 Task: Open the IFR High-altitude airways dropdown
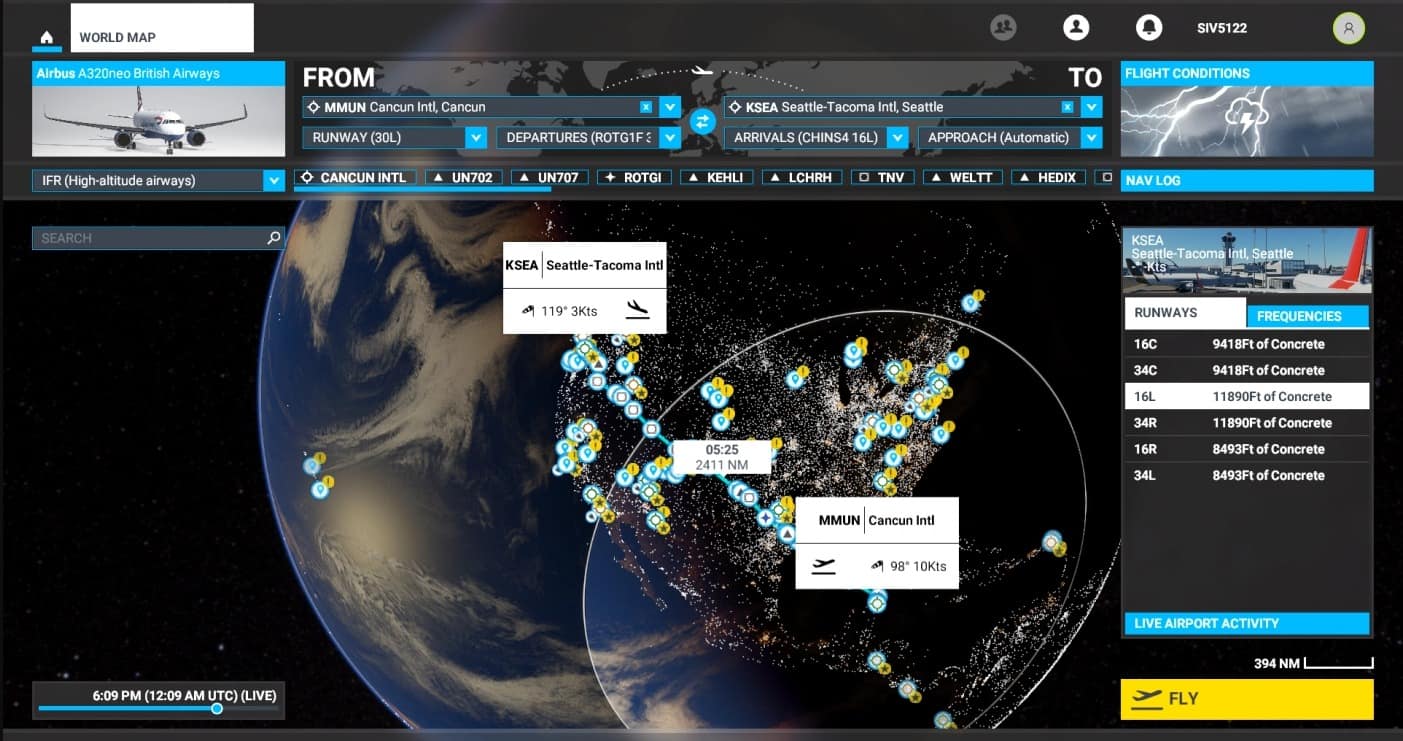click(158, 181)
